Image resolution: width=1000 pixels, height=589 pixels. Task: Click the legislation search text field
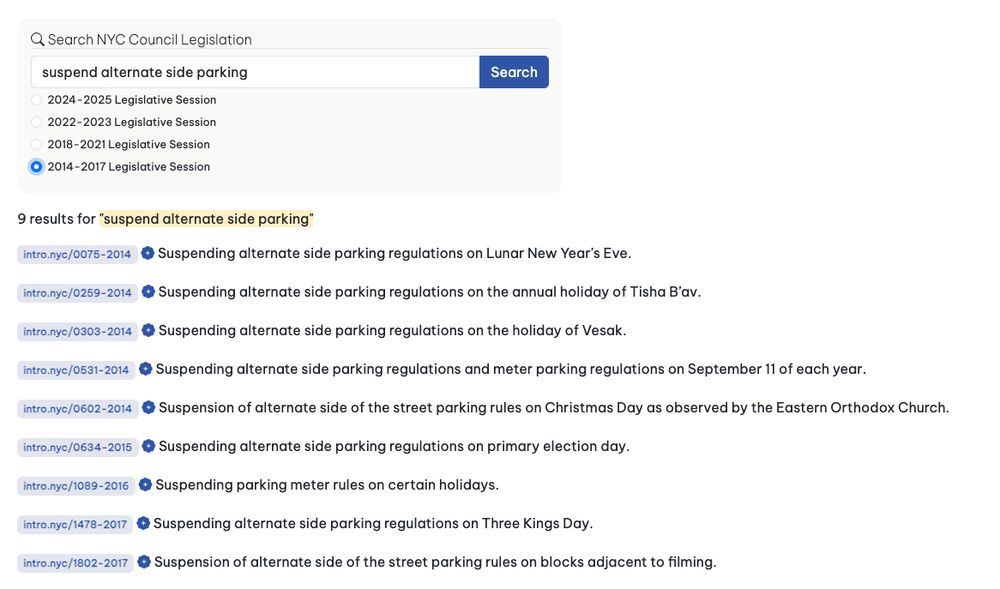[255, 72]
